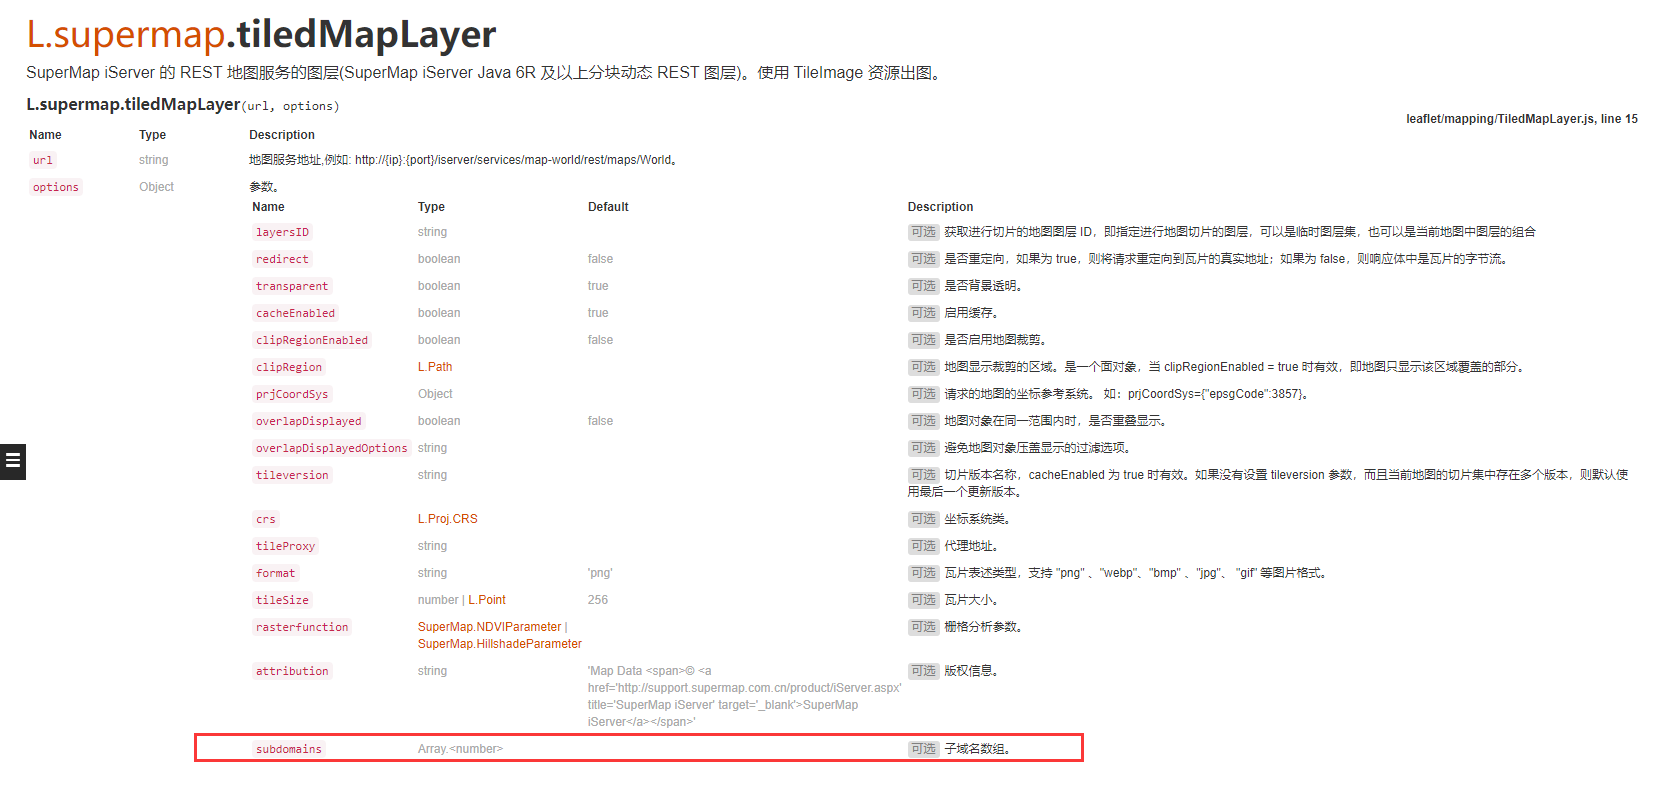This screenshot has width=1662, height=795.
Task: Click the Default column header in options table
Action: pyautogui.click(x=608, y=207)
